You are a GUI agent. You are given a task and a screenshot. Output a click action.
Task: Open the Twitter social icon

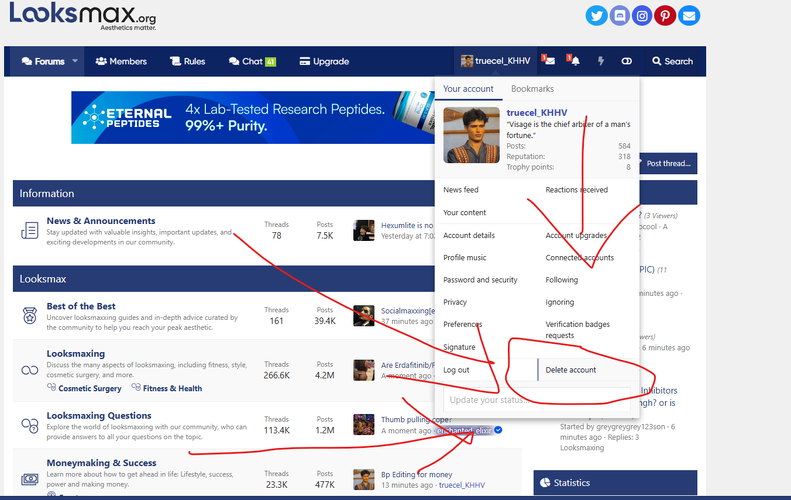(596, 16)
